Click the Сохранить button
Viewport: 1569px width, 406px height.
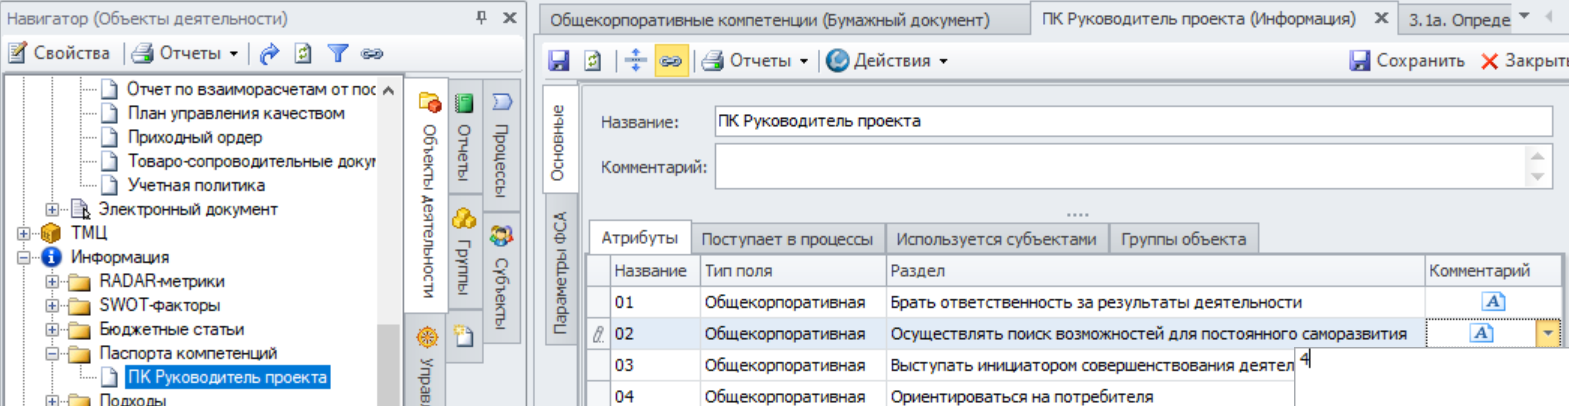coord(1407,61)
